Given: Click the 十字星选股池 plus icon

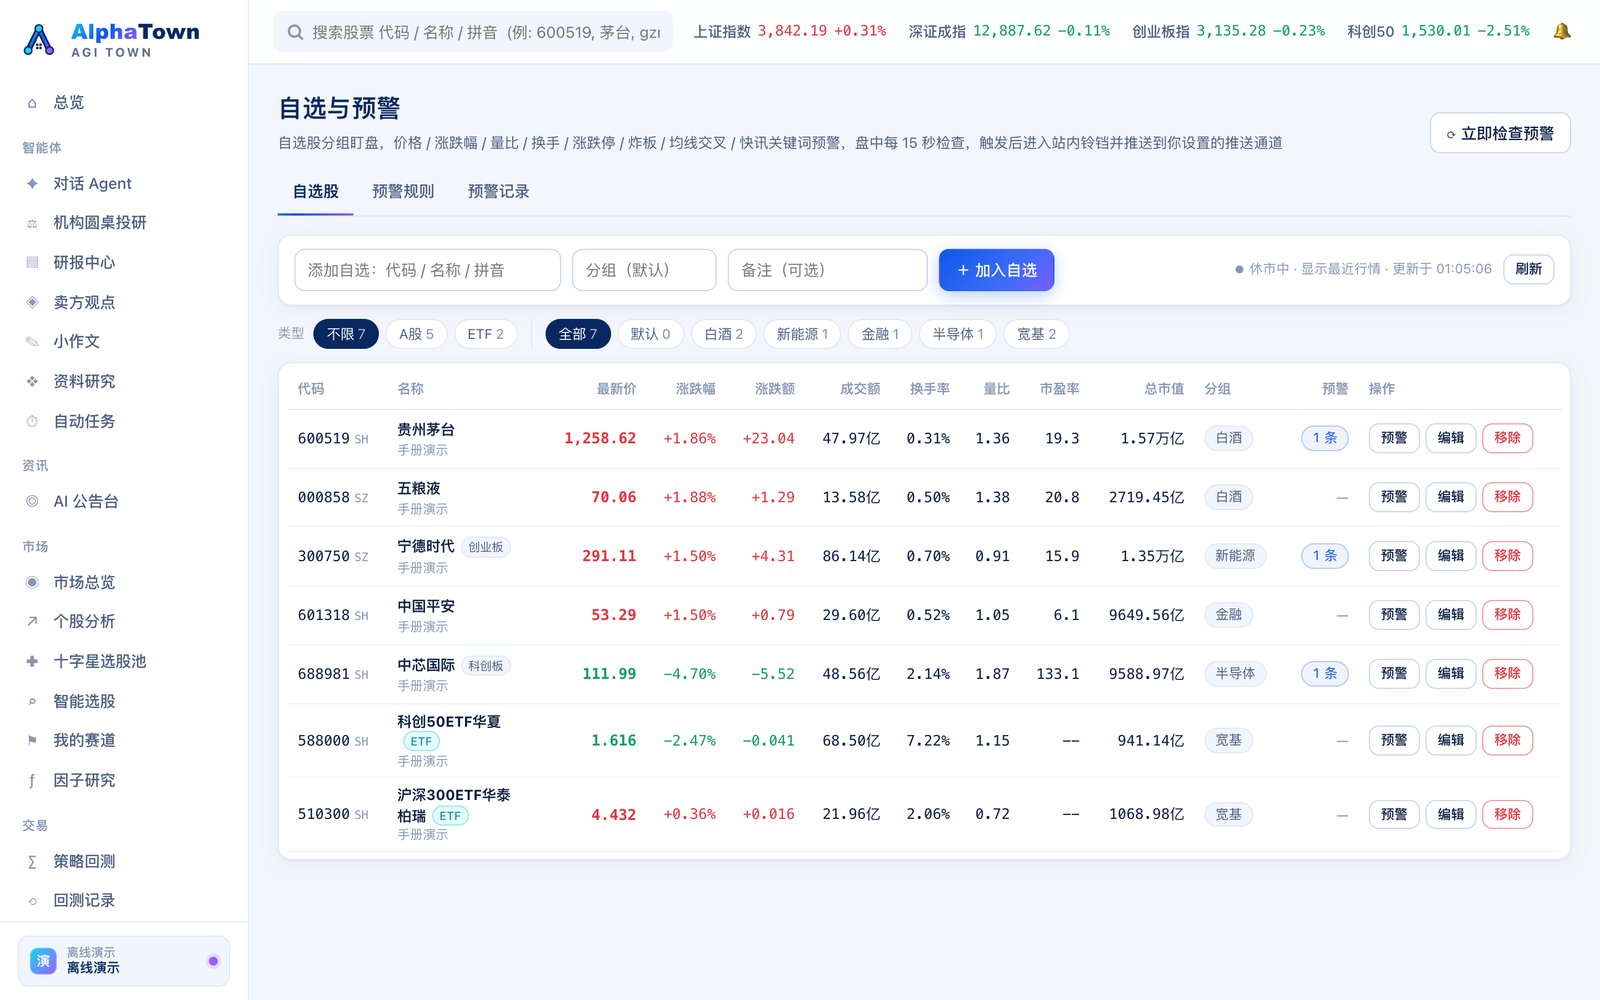Looking at the screenshot, I should click(x=32, y=661).
